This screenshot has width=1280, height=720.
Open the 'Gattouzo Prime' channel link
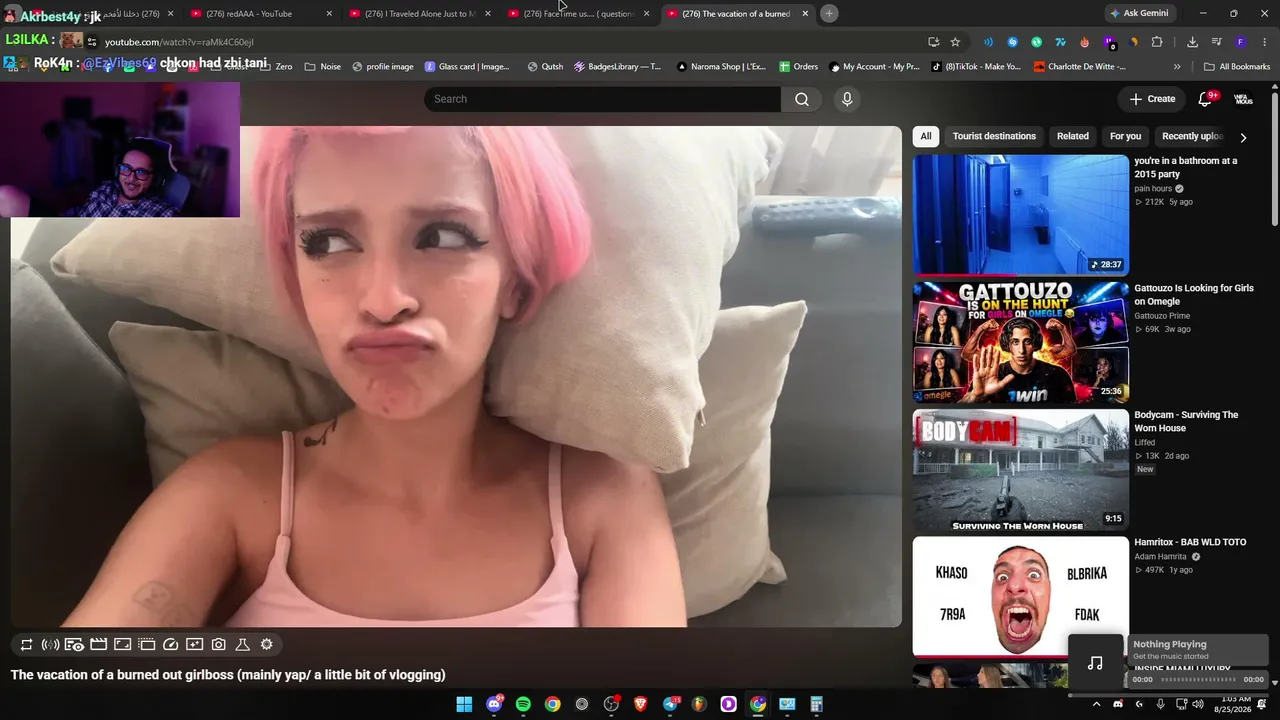tap(1162, 316)
